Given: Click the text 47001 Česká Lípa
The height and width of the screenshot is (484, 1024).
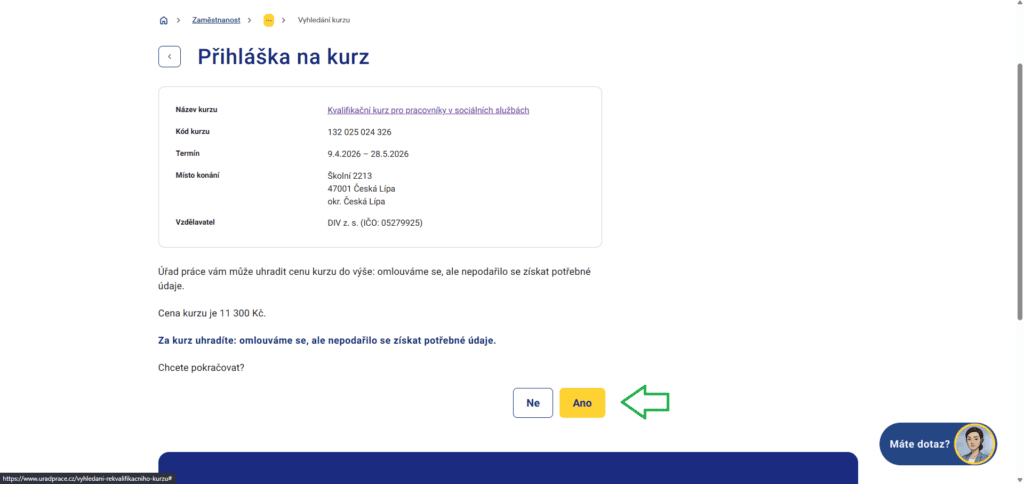Looking at the screenshot, I should [x=361, y=189].
